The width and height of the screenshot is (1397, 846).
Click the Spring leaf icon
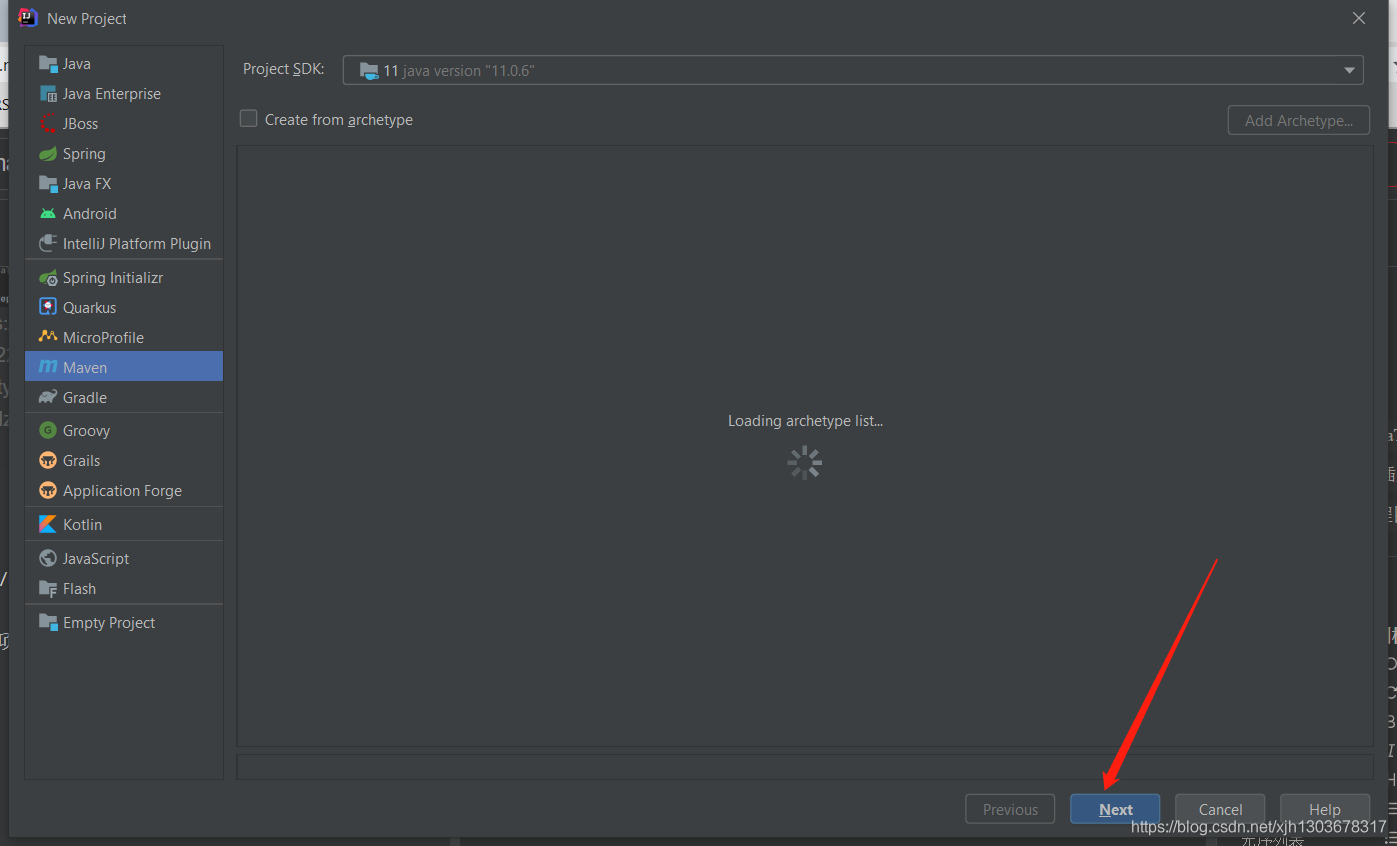[48, 154]
